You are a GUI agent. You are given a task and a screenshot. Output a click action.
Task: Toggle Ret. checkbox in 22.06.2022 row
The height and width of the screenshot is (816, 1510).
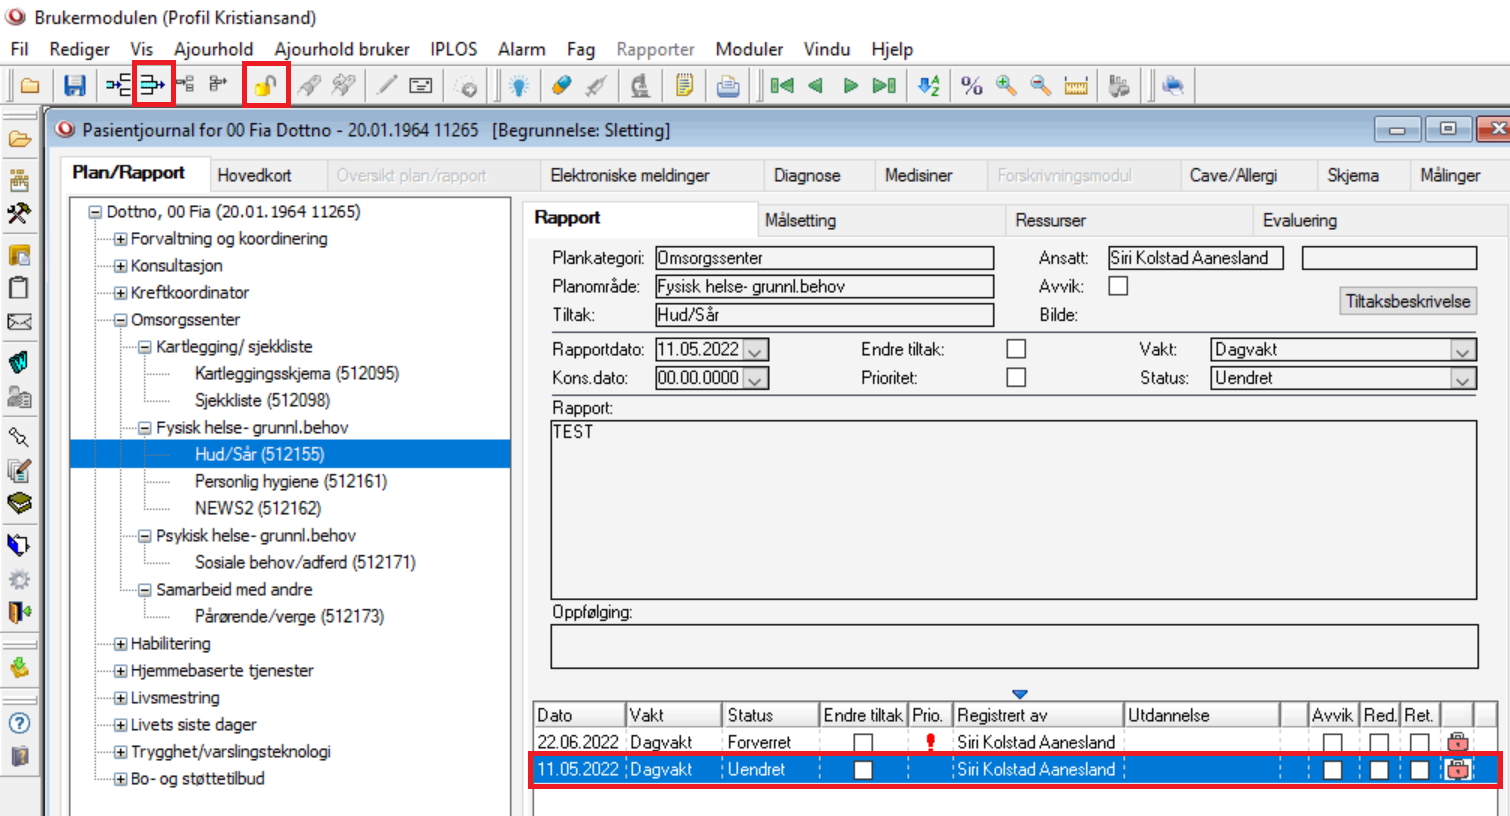1419,743
